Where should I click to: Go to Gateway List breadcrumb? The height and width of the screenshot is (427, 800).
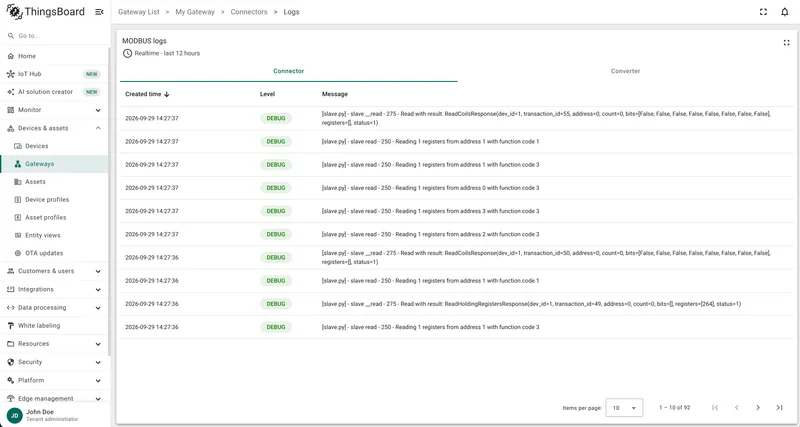[x=139, y=12]
